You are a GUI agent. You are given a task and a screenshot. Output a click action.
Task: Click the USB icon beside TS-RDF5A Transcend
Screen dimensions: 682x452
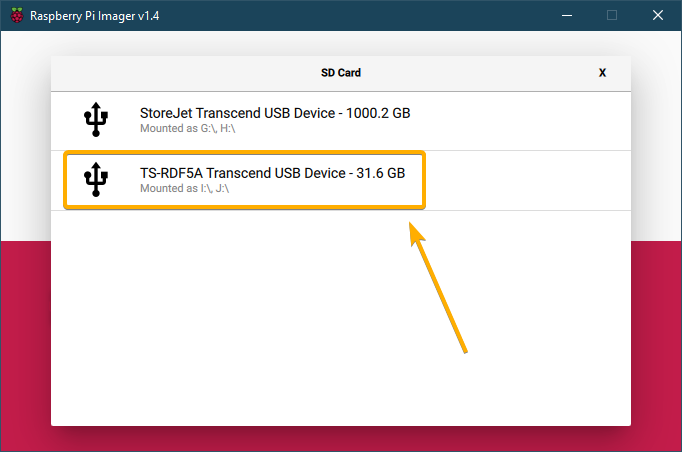click(96, 180)
